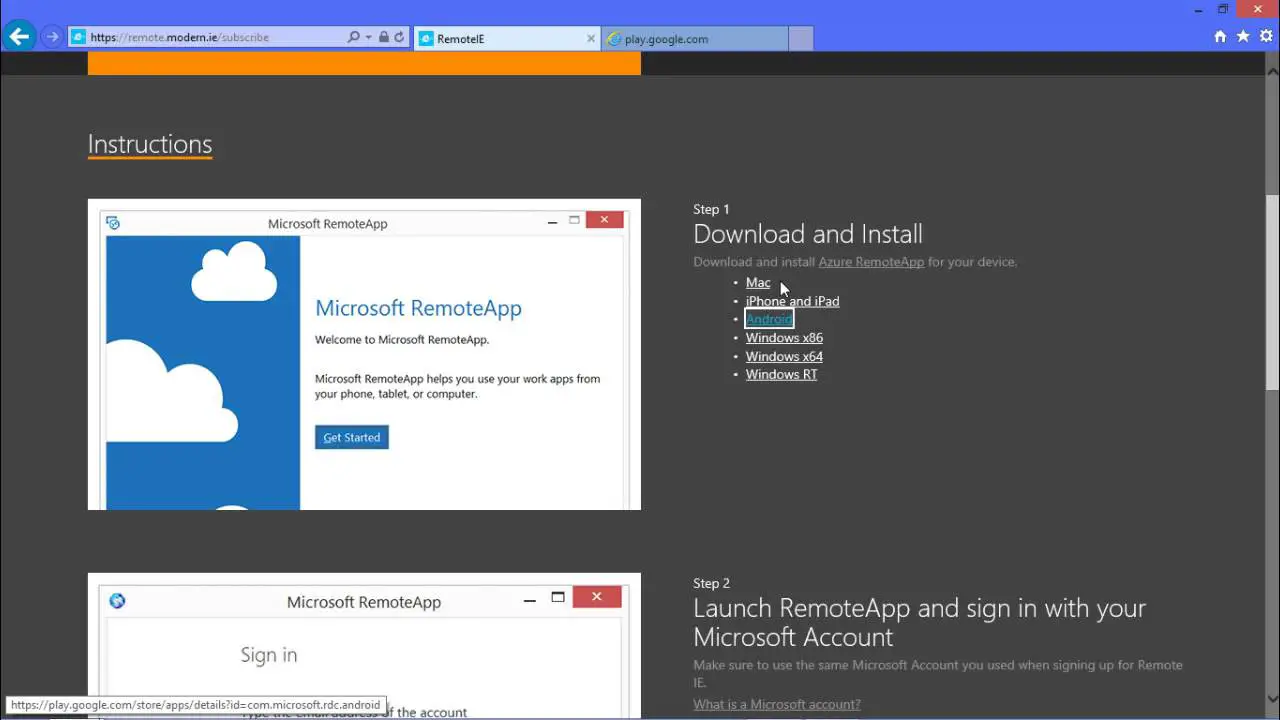The width and height of the screenshot is (1280, 720).
Task: Click the back navigation arrow
Action: [19, 36]
